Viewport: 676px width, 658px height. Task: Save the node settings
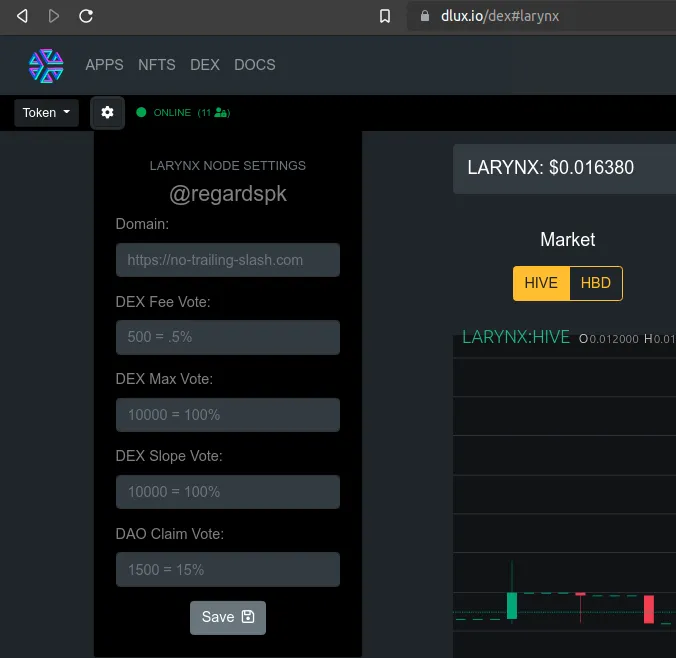228,617
